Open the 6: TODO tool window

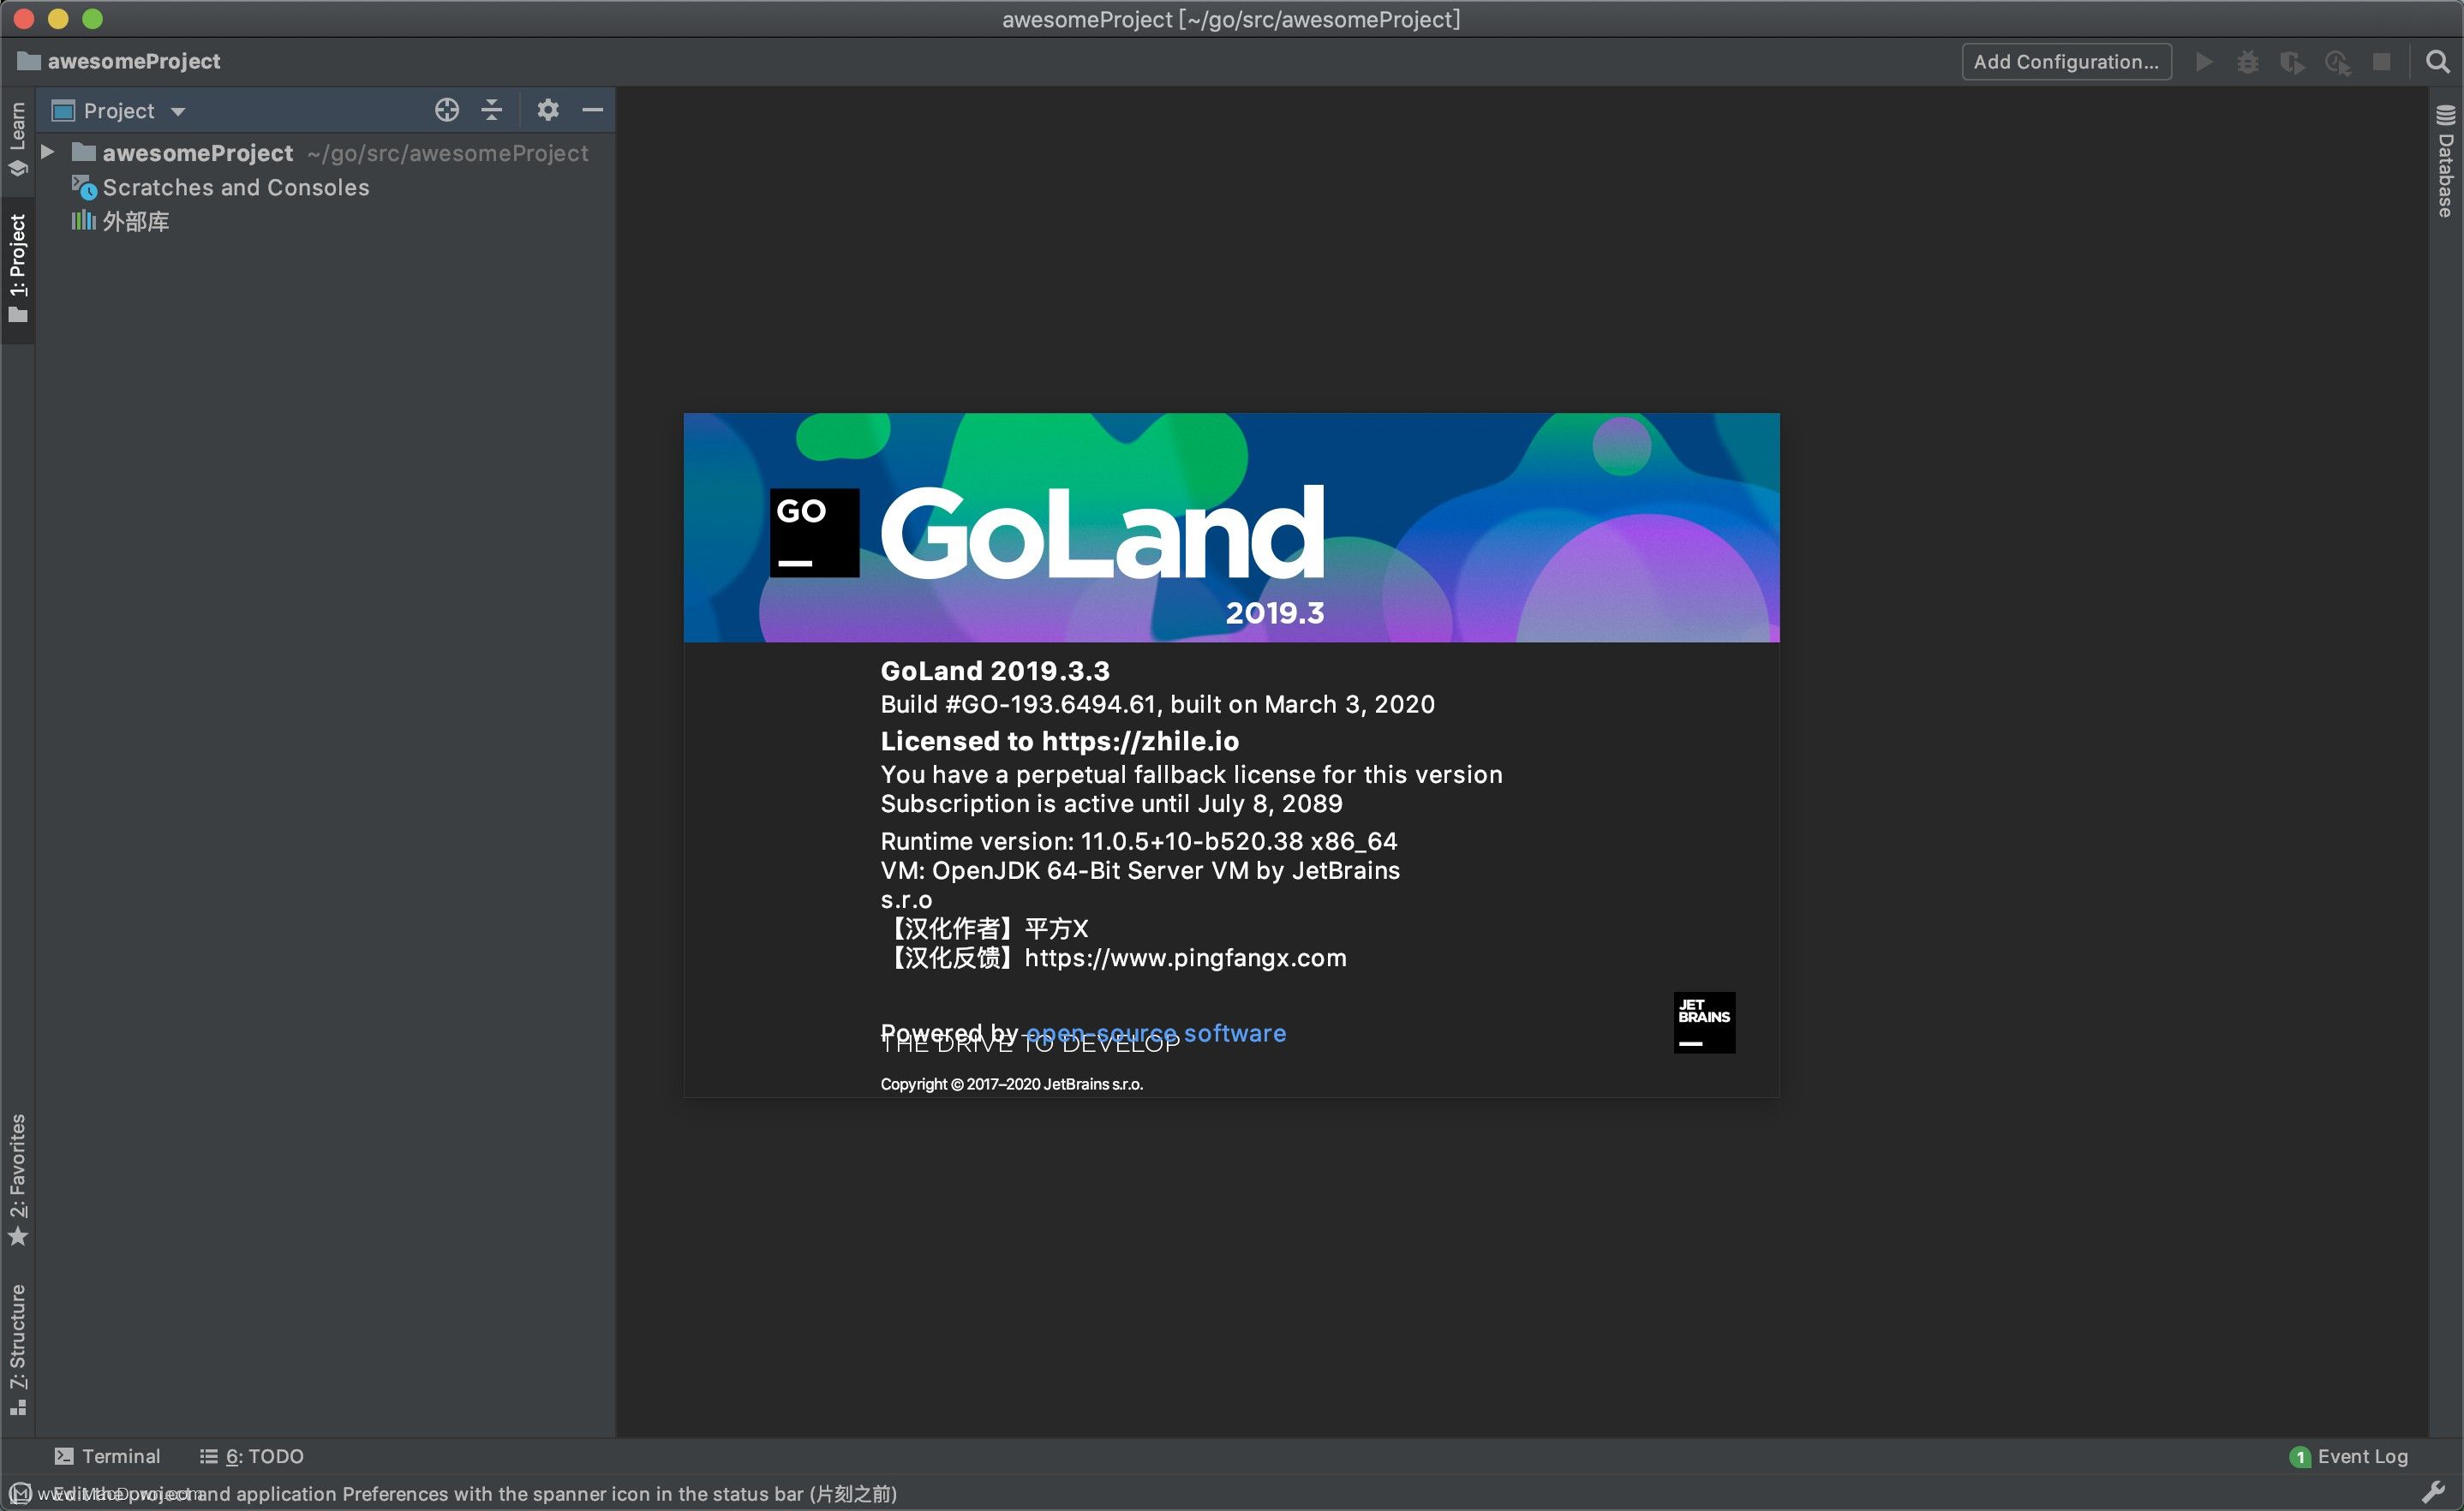point(251,1456)
